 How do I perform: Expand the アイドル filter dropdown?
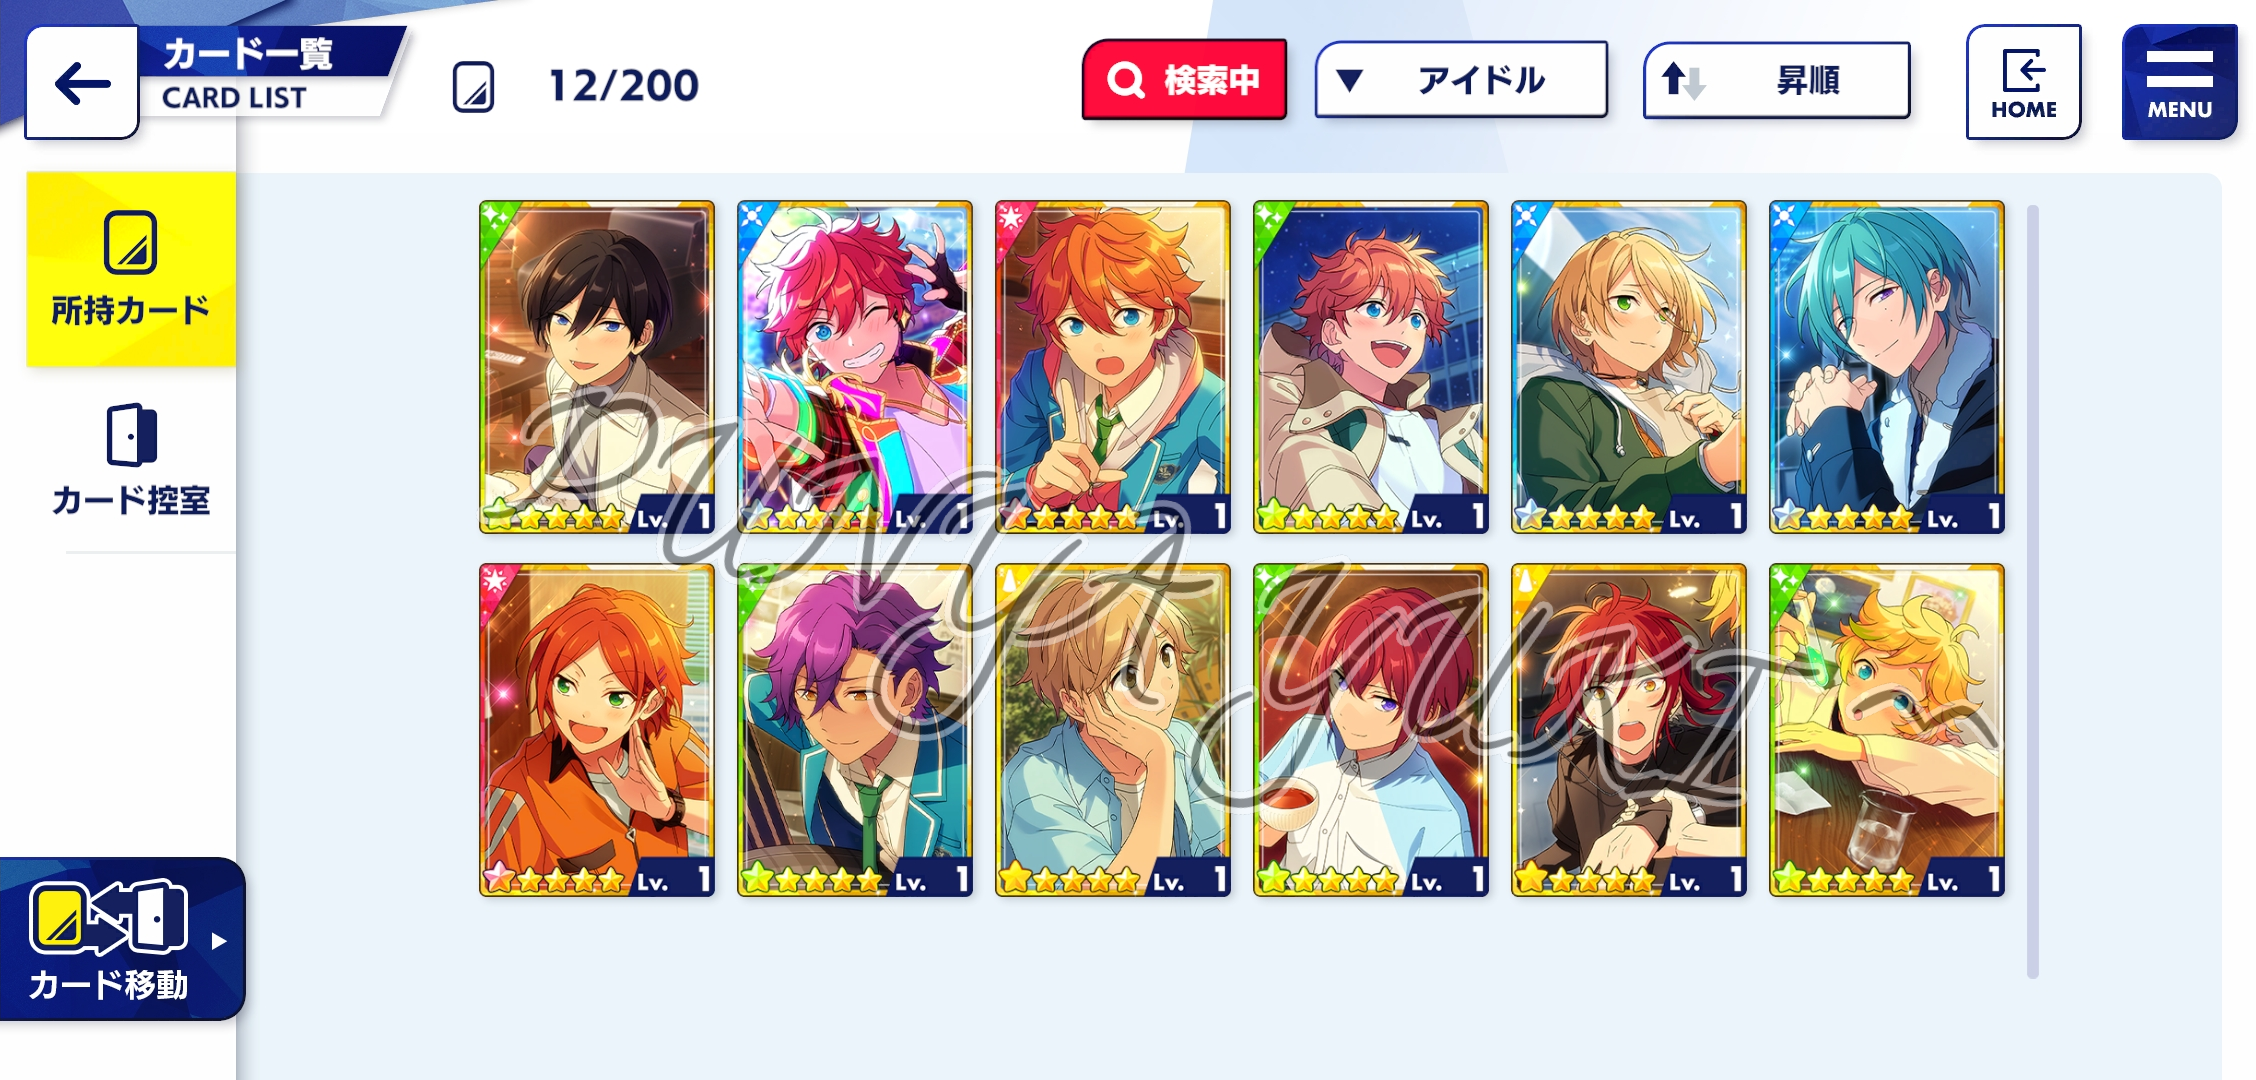1461,80
